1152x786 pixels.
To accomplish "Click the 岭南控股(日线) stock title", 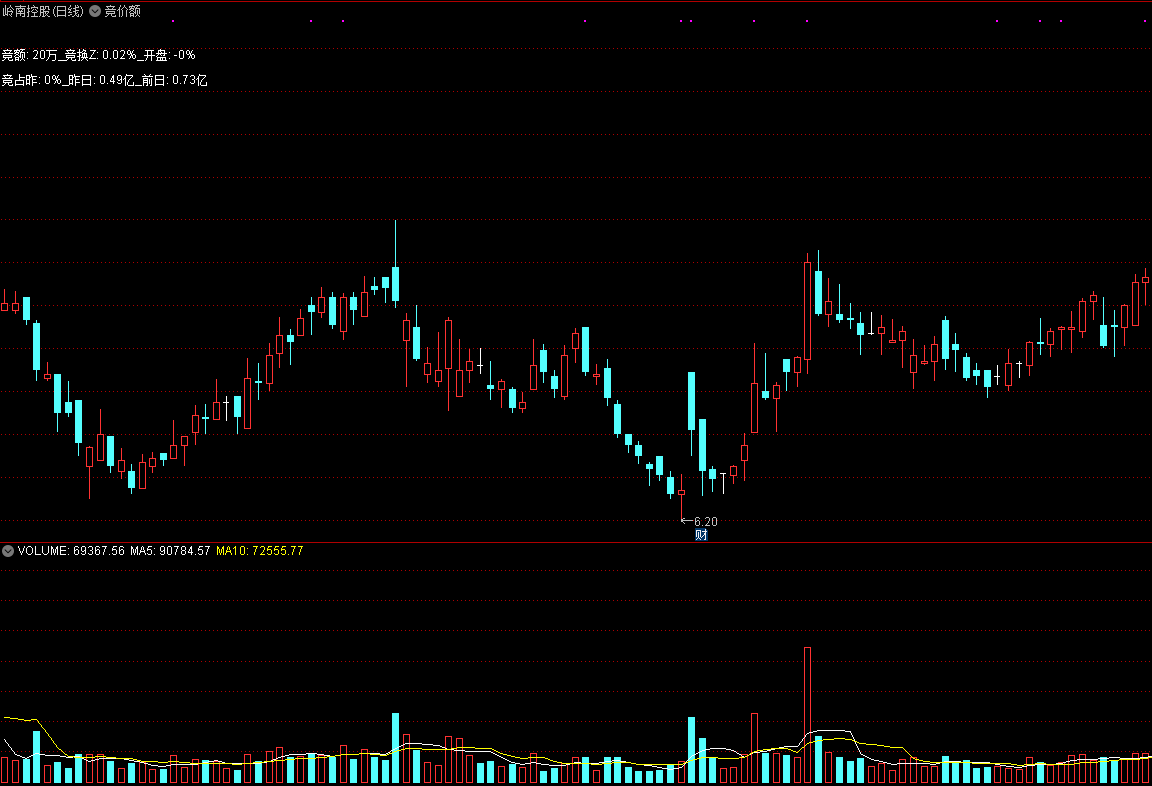I will (x=43, y=11).
